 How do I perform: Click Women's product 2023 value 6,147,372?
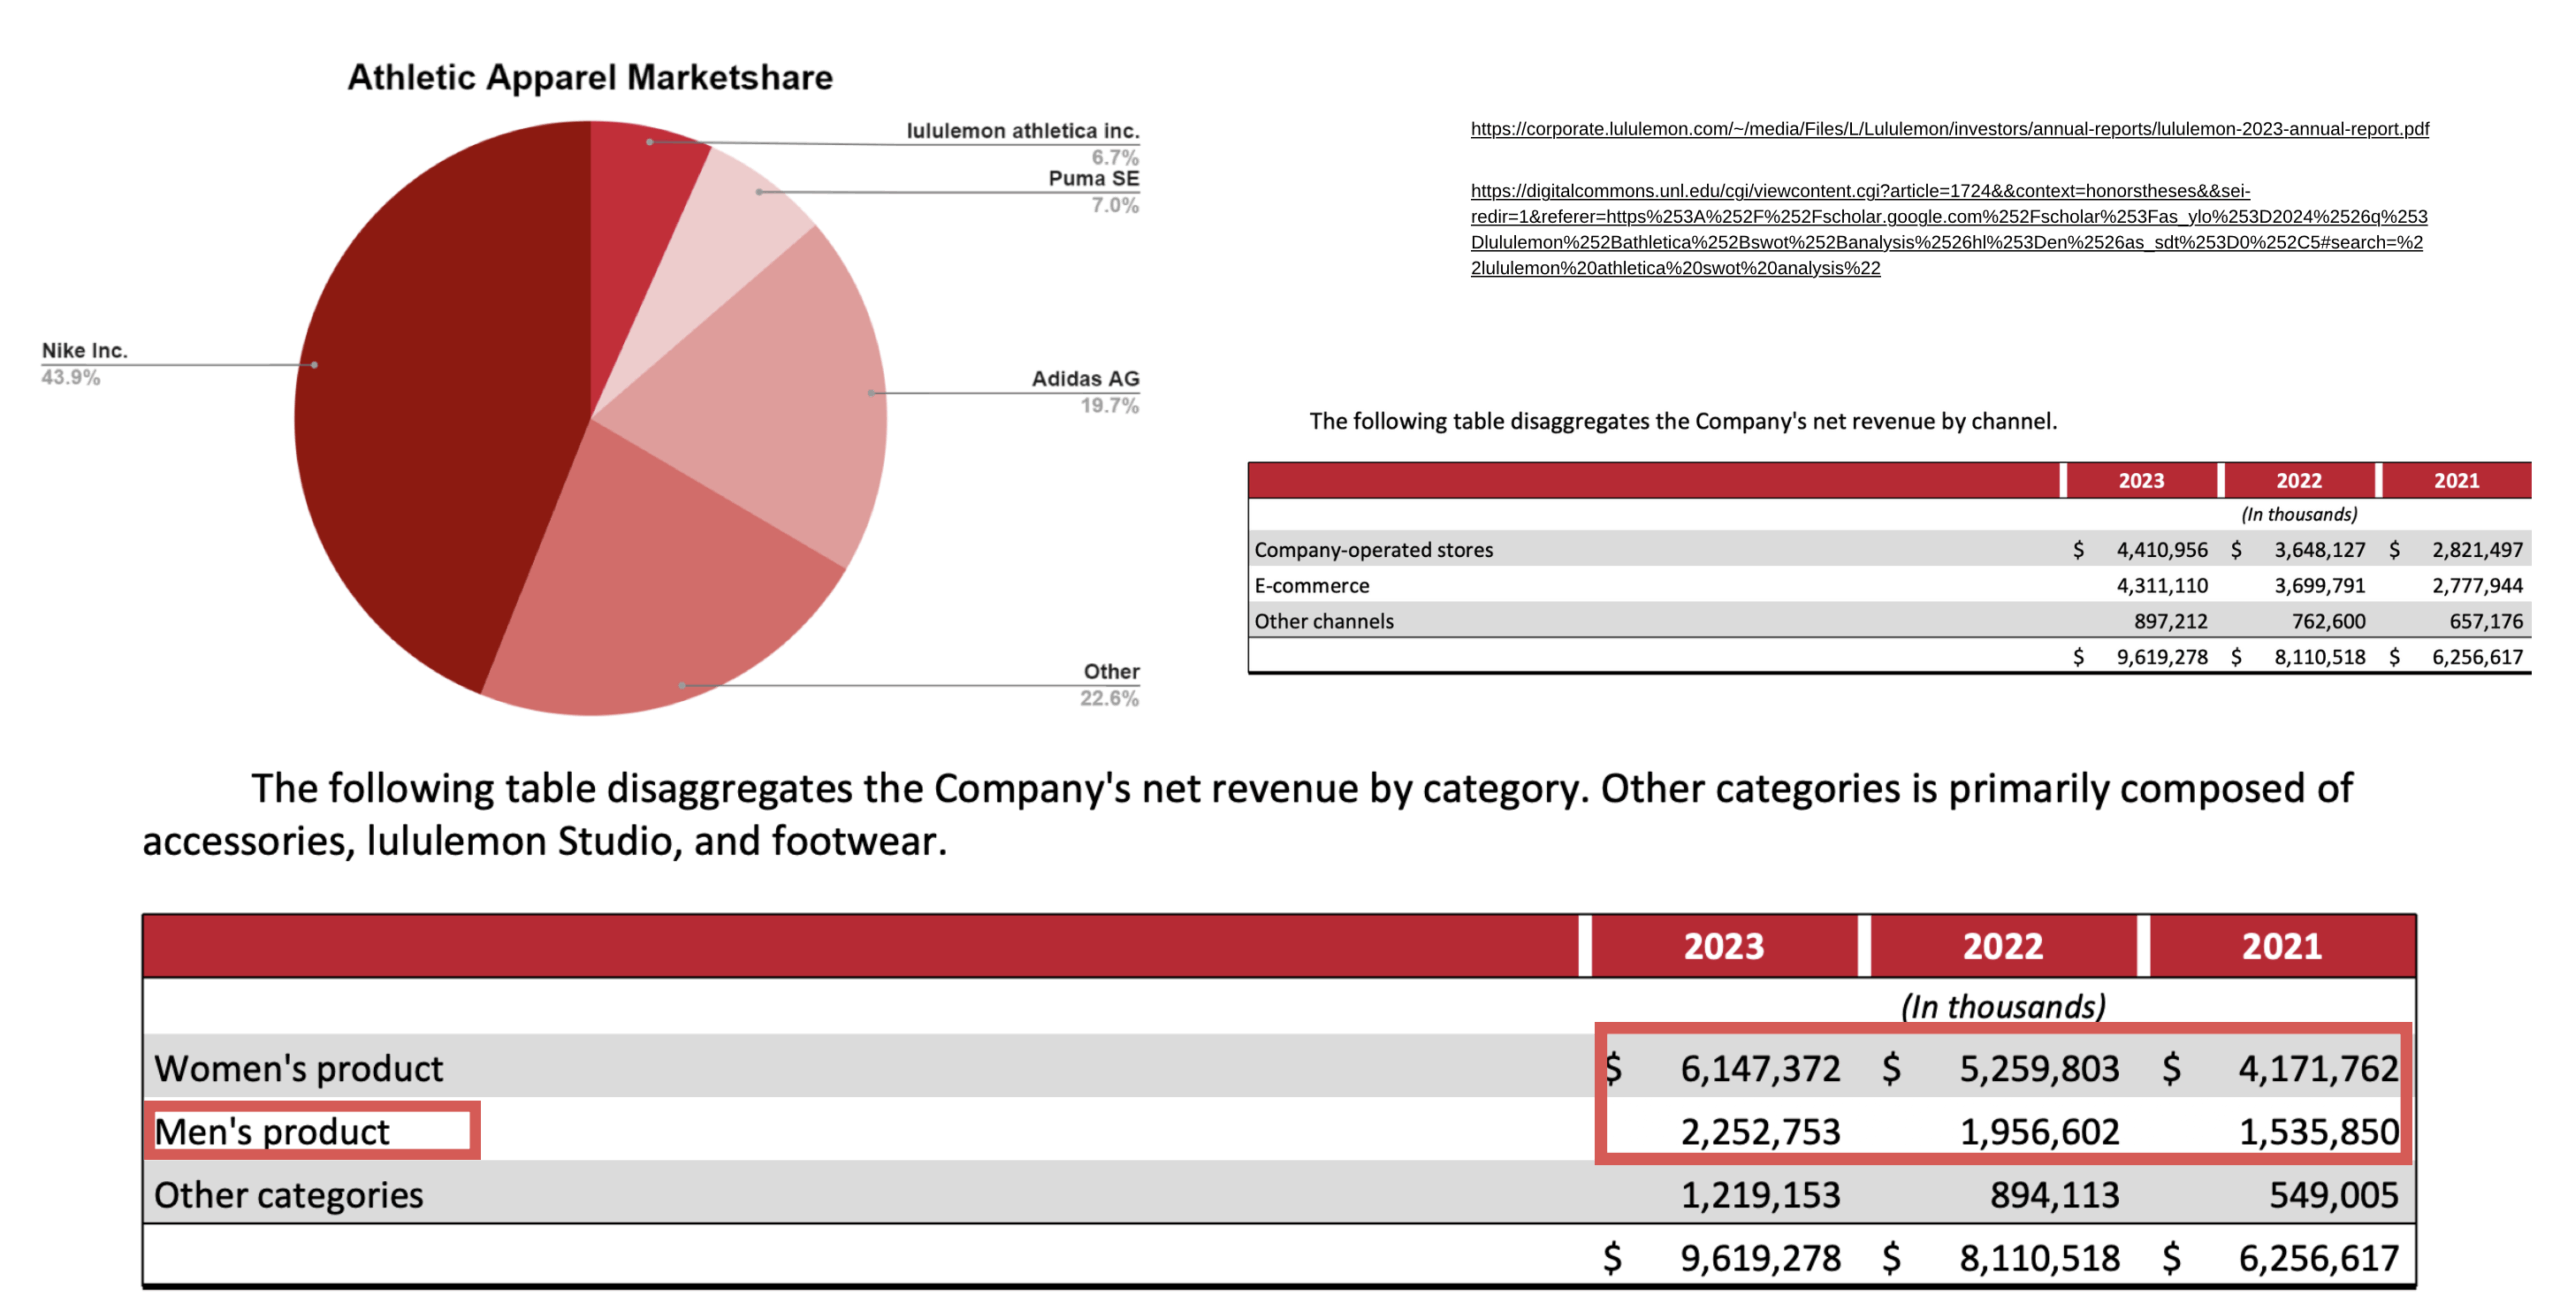1759,1068
